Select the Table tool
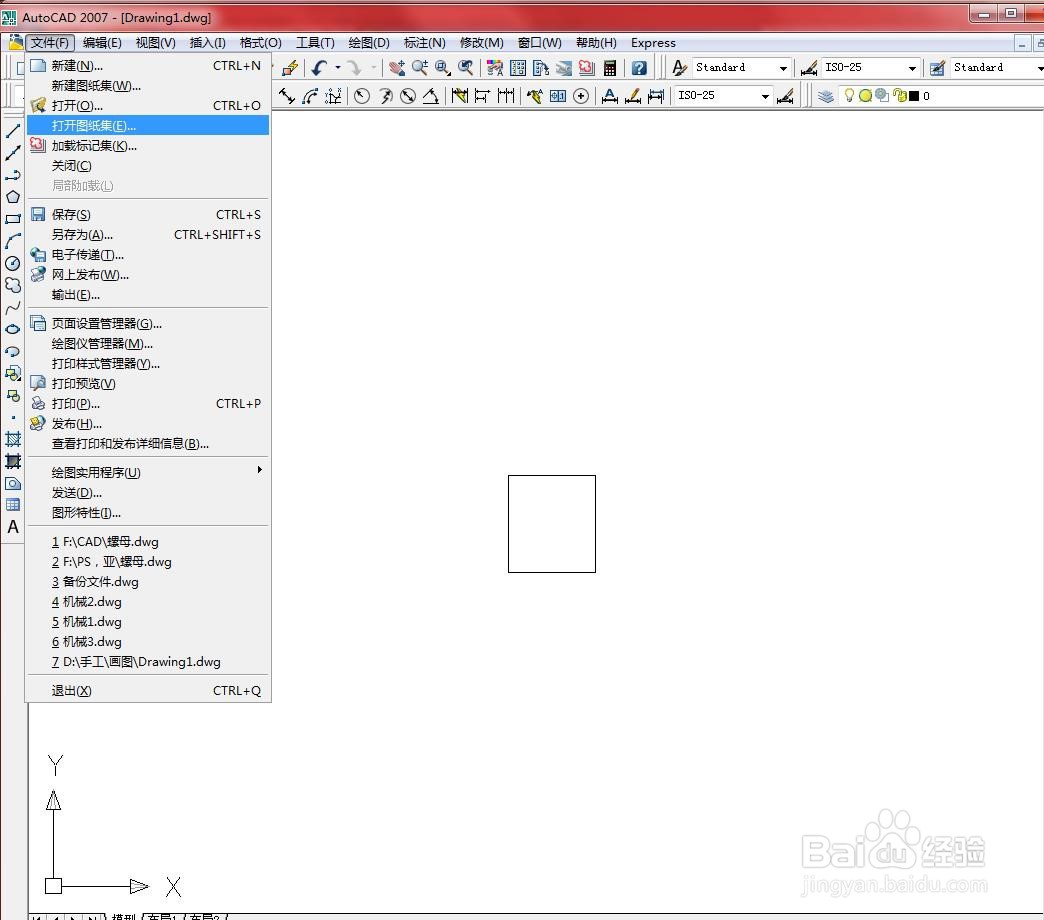 pyautogui.click(x=13, y=505)
